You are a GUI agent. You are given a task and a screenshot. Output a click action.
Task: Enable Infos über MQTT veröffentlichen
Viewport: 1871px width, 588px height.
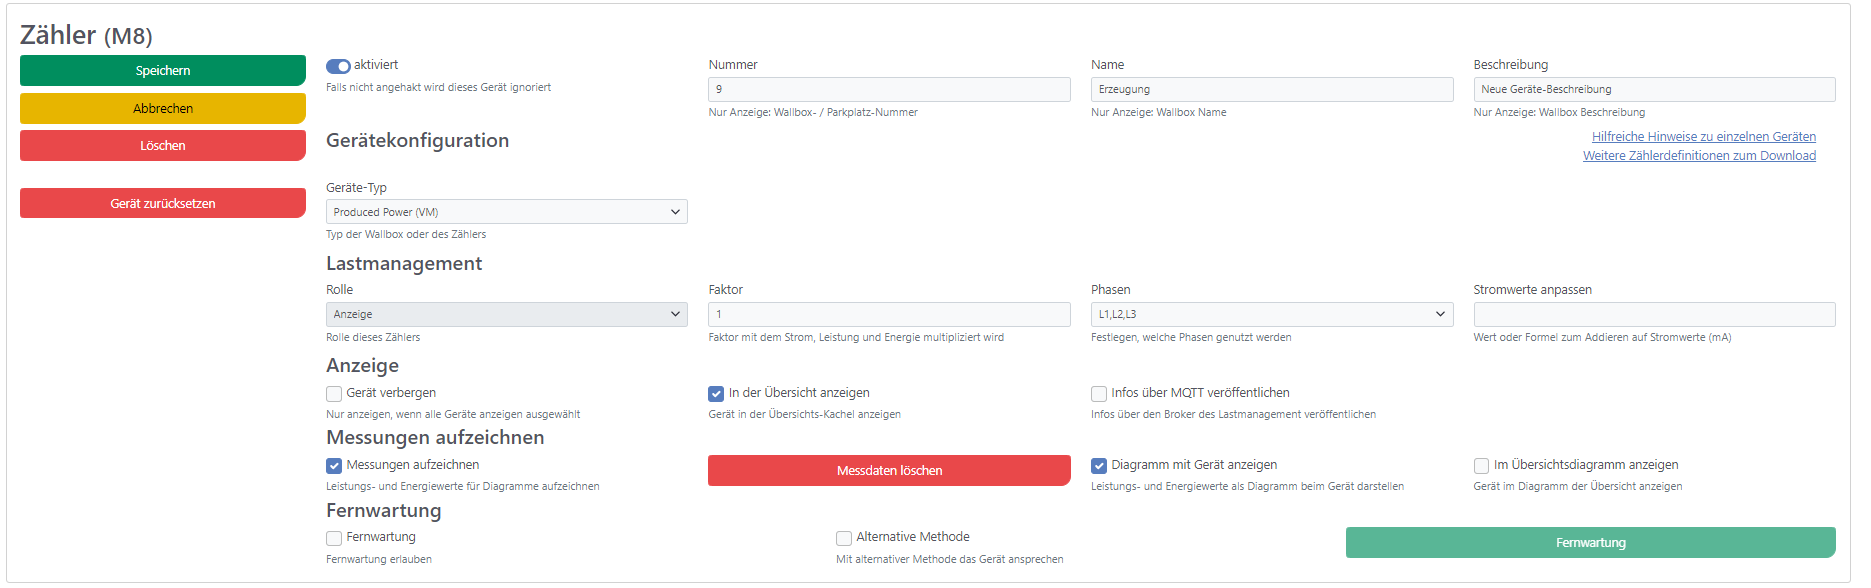tap(1099, 394)
